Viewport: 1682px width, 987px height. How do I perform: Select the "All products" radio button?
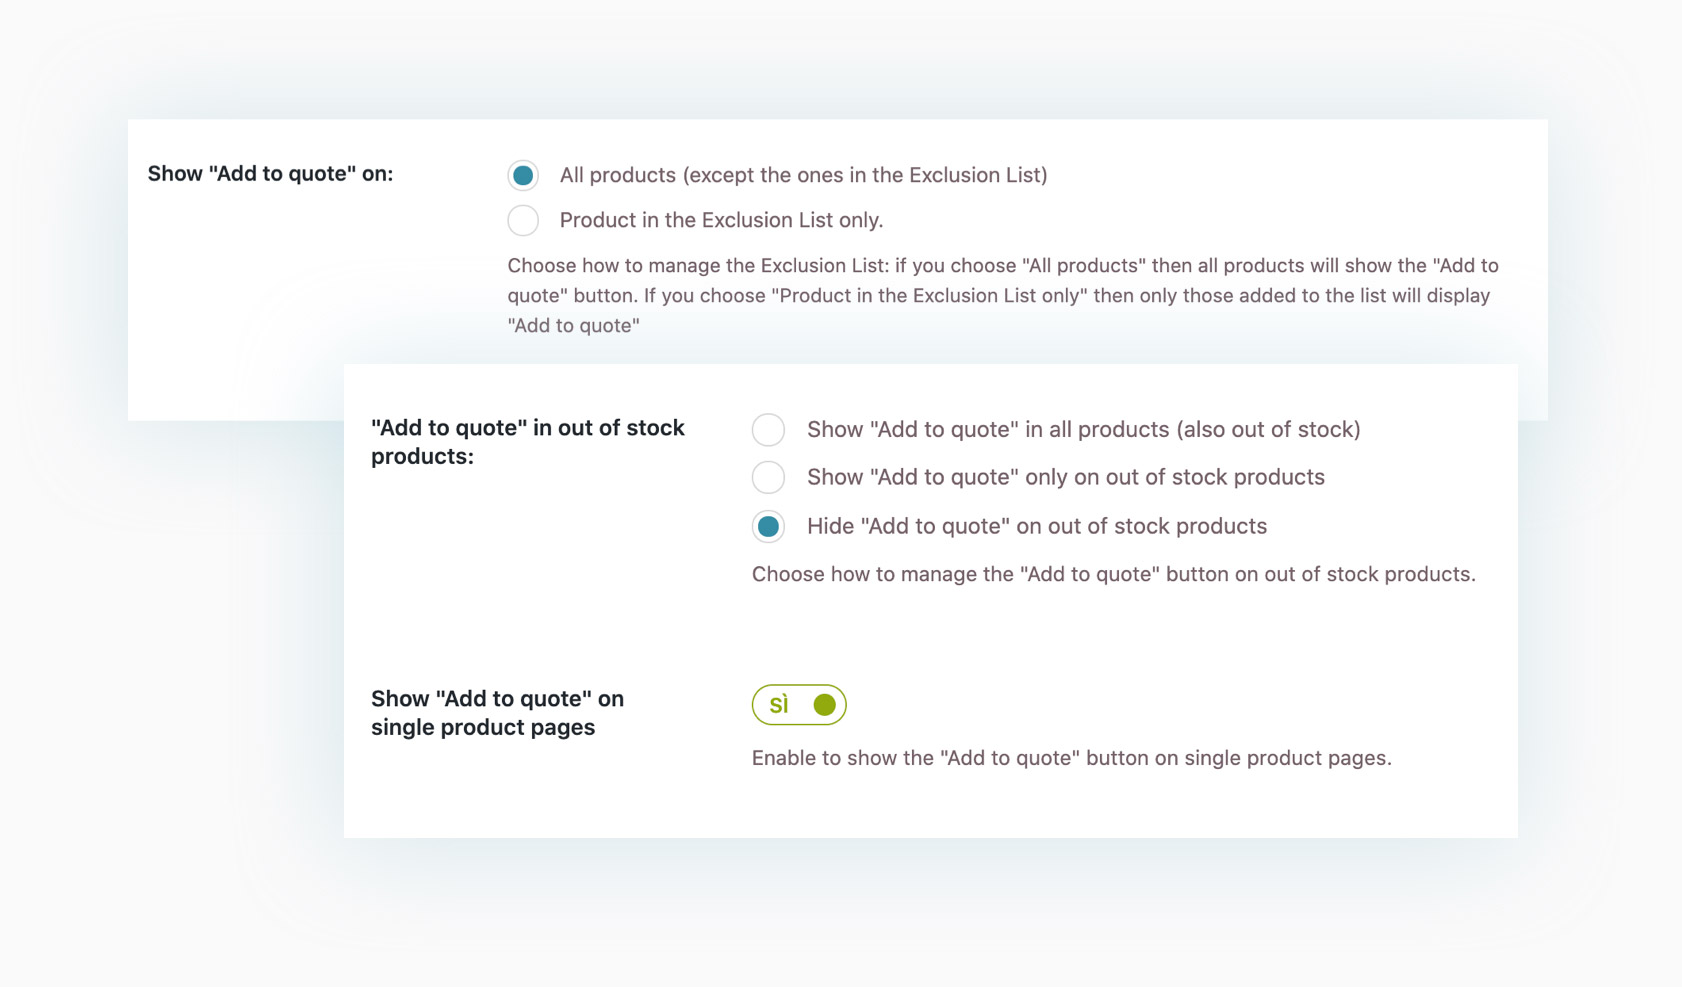pos(523,176)
